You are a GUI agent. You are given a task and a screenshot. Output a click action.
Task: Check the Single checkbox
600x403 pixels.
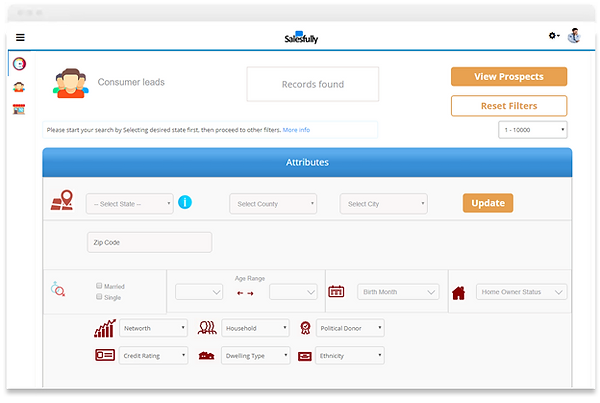tap(99, 297)
